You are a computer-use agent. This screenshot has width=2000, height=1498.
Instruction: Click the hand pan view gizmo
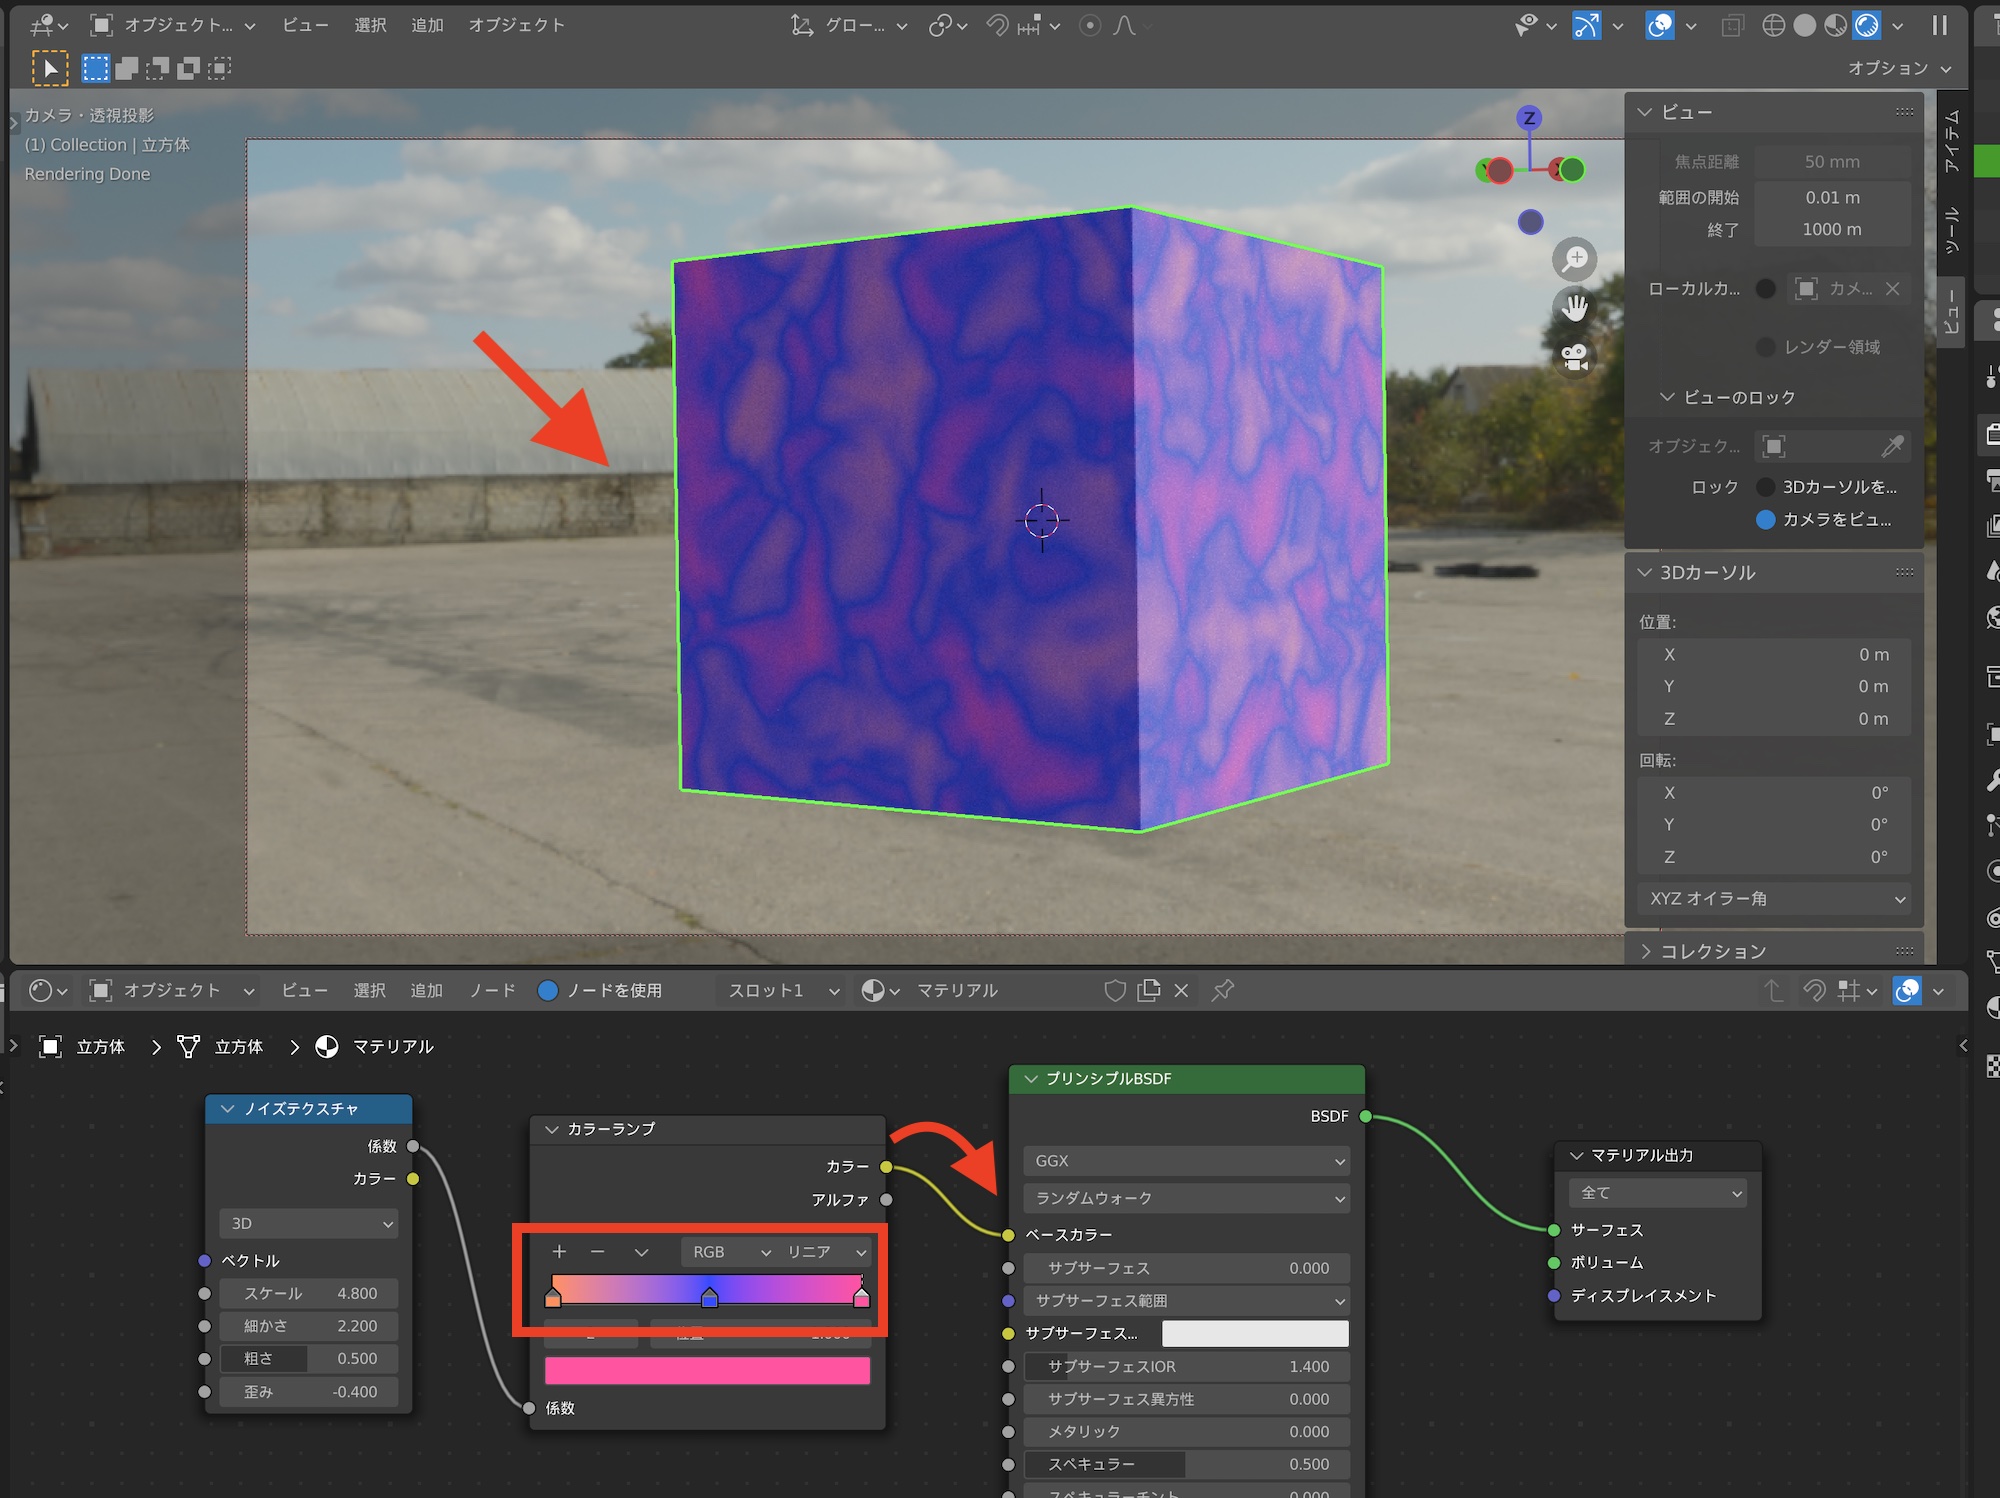tap(1574, 308)
